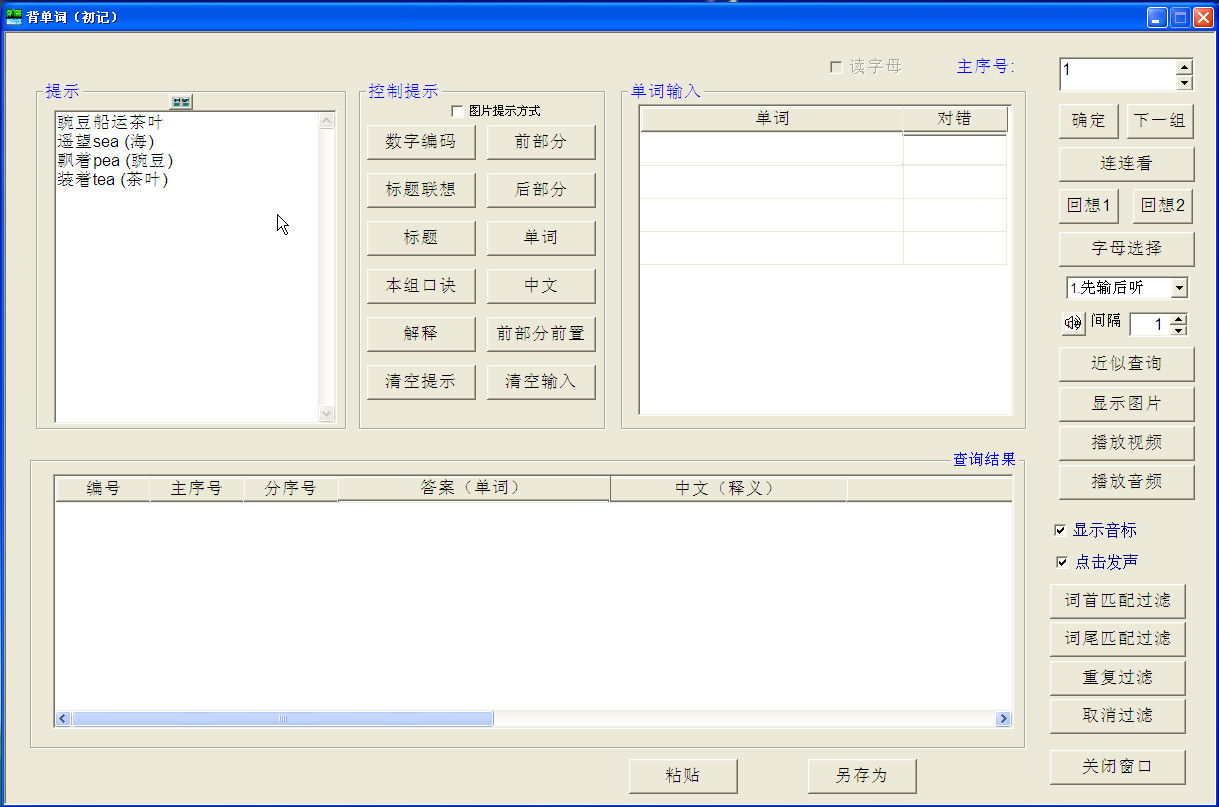Click 播放音频 to play audio
This screenshot has height=807, width=1219.
(1126, 483)
